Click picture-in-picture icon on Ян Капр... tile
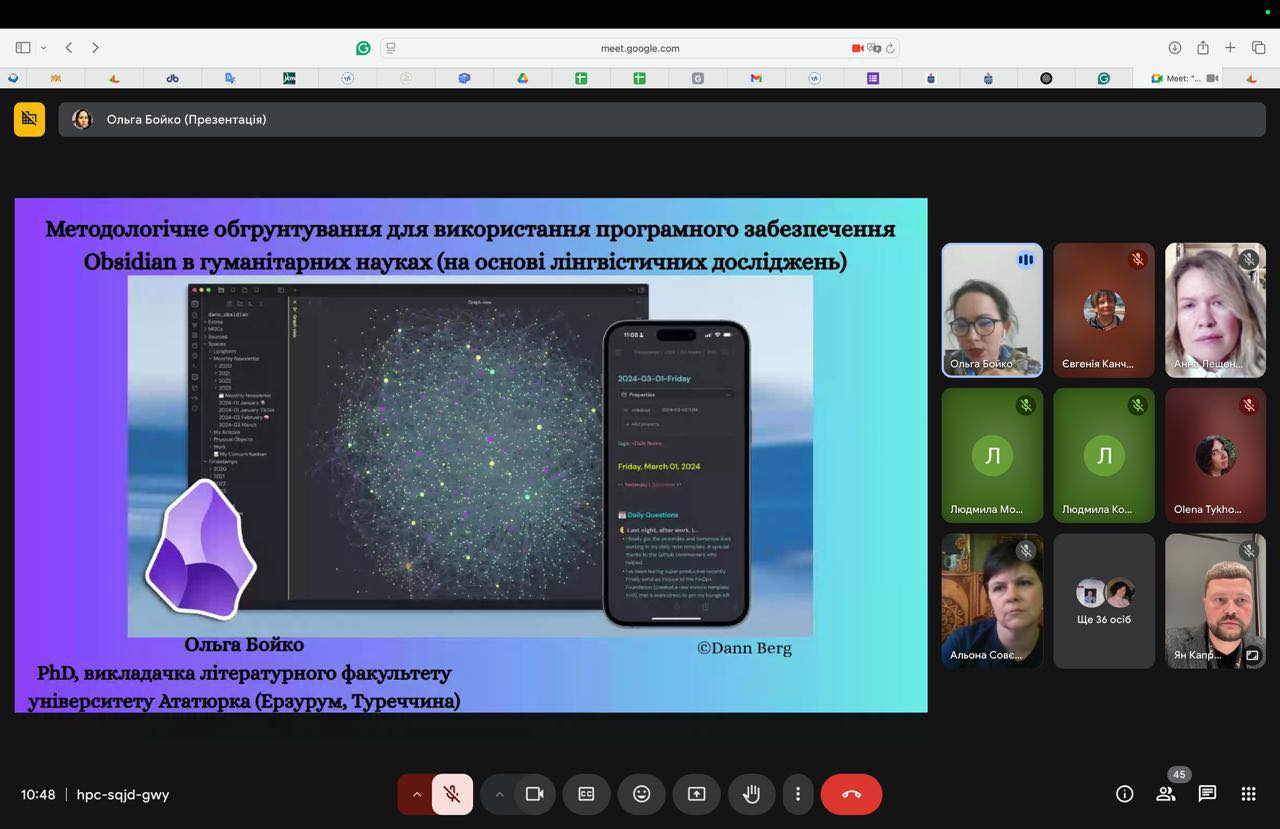 click(1252, 655)
